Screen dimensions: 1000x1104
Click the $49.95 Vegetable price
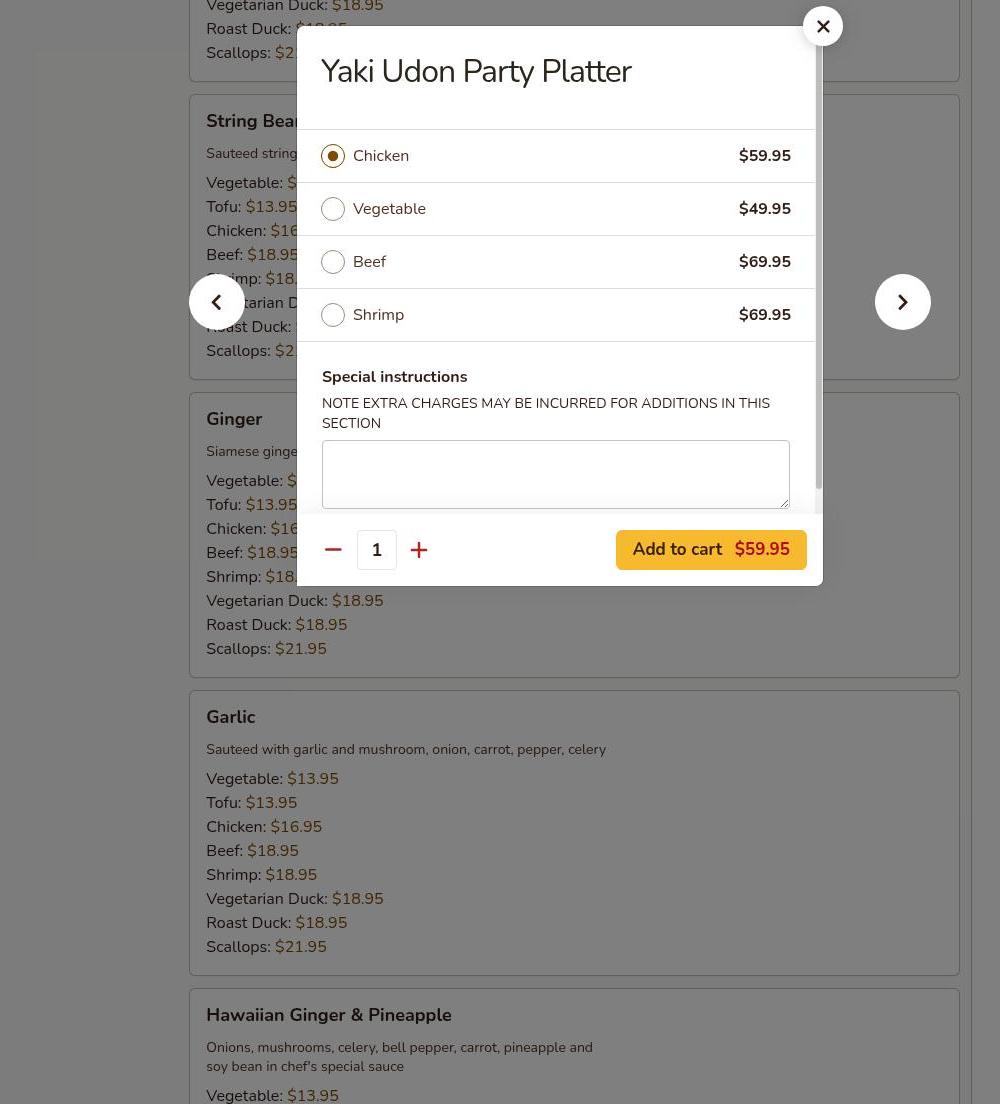[764, 209]
